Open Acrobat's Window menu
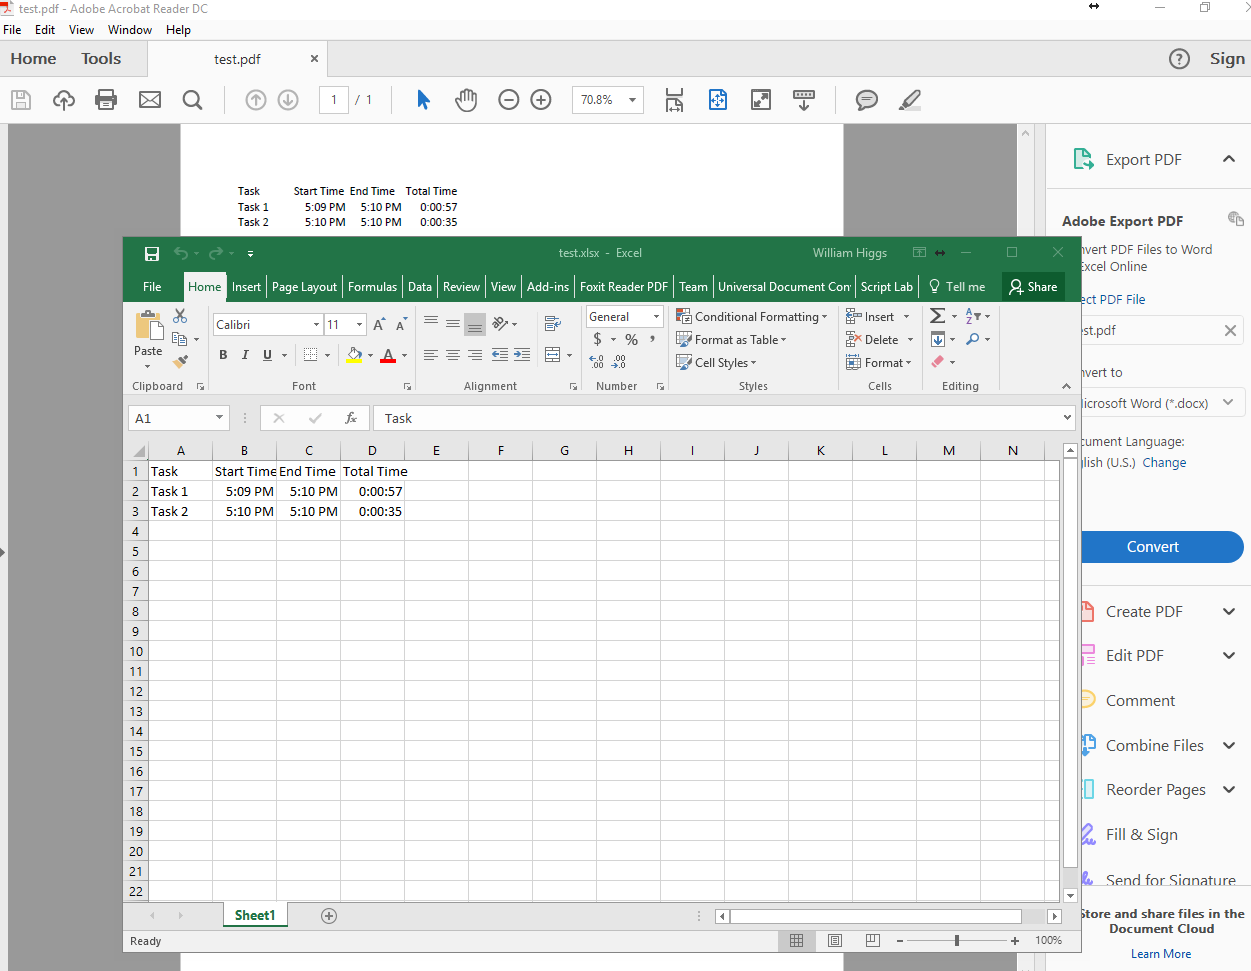This screenshot has width=1251, height=971. tap(130, 30)
